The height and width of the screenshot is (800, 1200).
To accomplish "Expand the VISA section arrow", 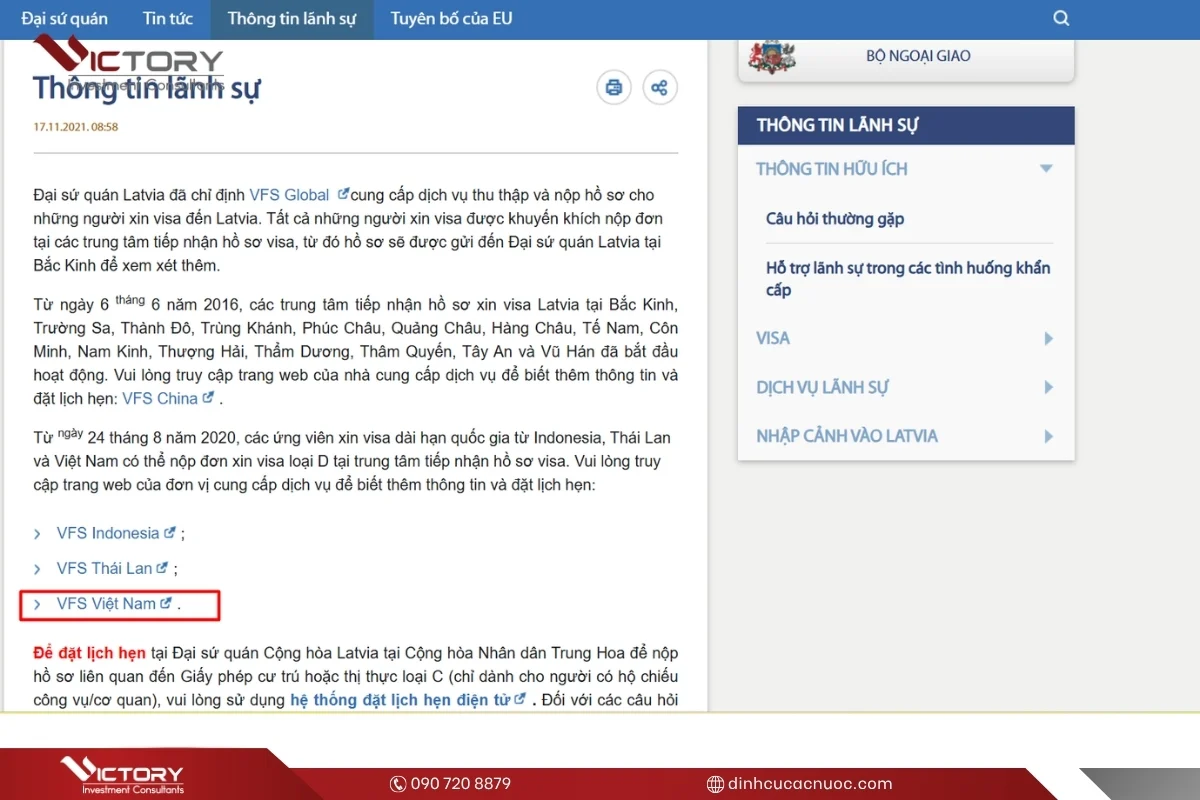I will (x=1049, y=338).
